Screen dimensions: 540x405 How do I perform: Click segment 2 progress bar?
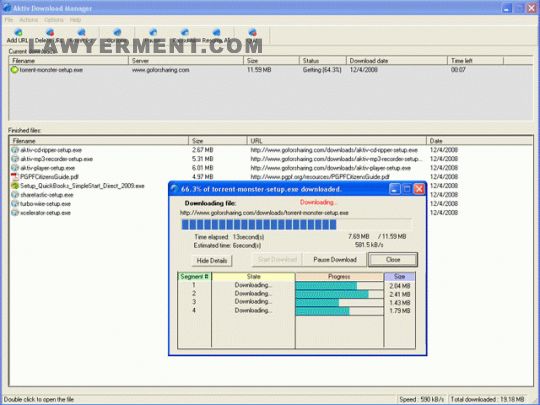339,294
